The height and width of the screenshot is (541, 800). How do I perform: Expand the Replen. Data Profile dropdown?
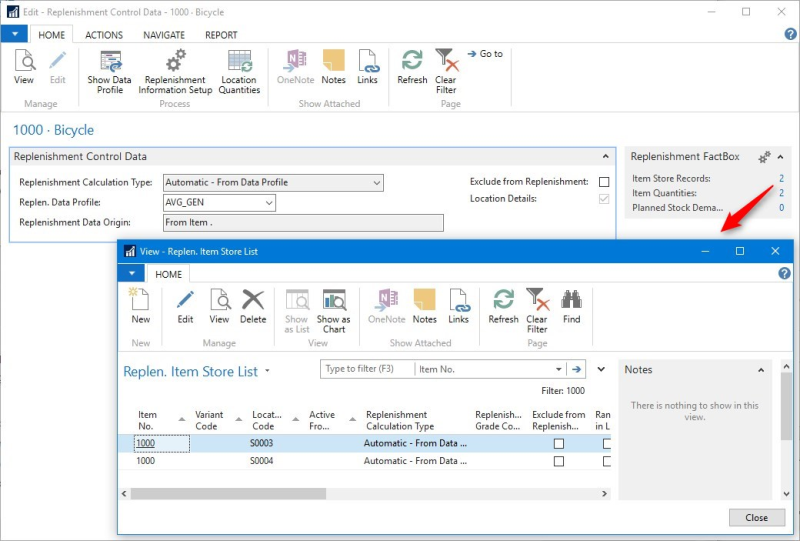click(269, 203)
